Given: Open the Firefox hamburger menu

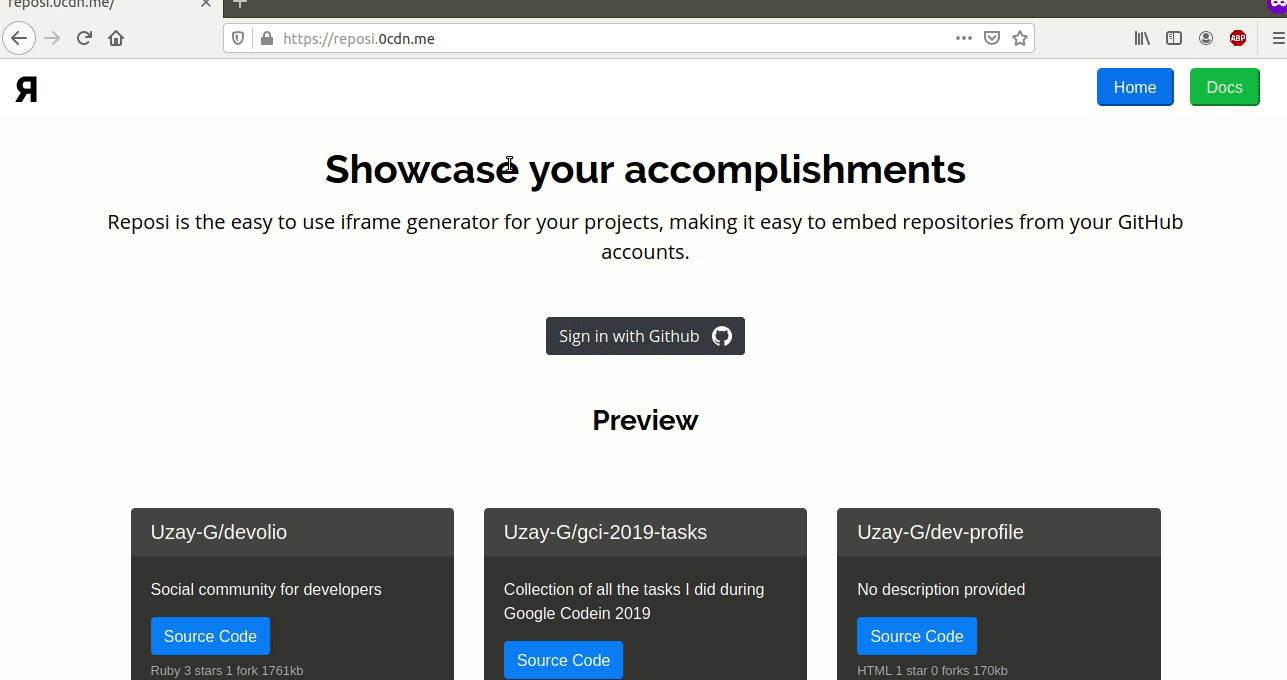Looking at the screenshot, I should (1277, 39).
